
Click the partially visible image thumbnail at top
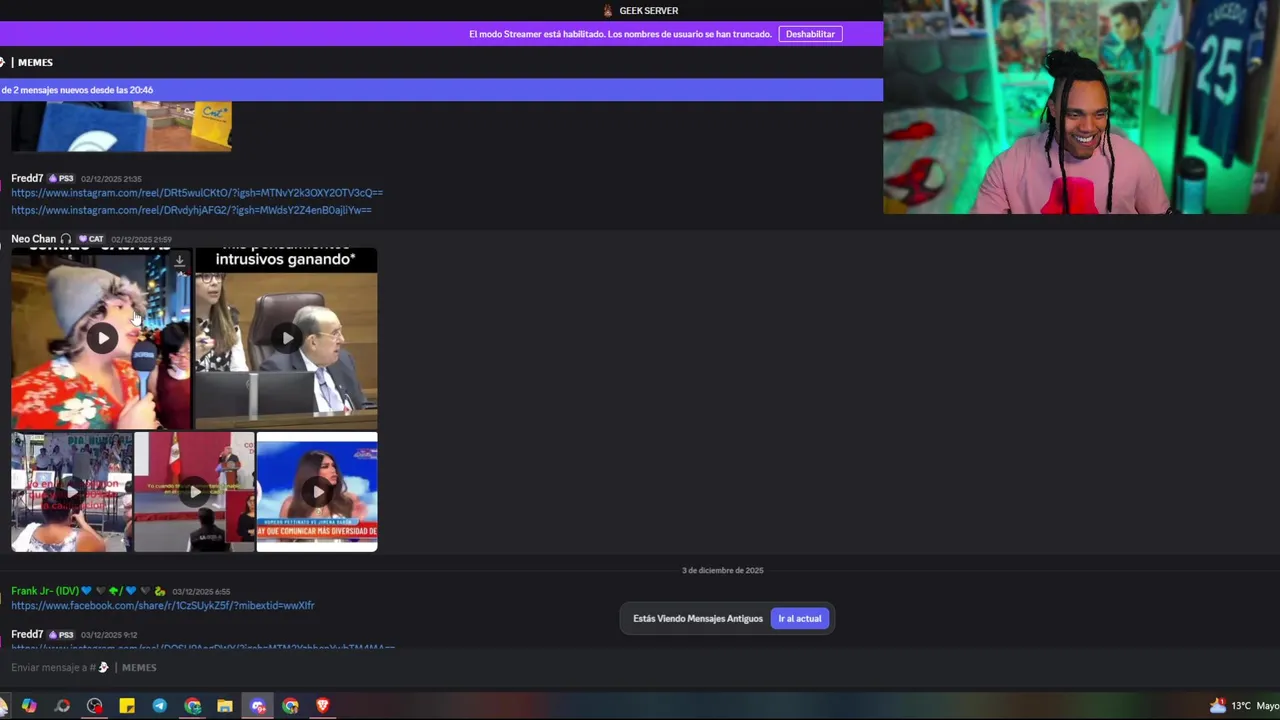pos(121,126)
